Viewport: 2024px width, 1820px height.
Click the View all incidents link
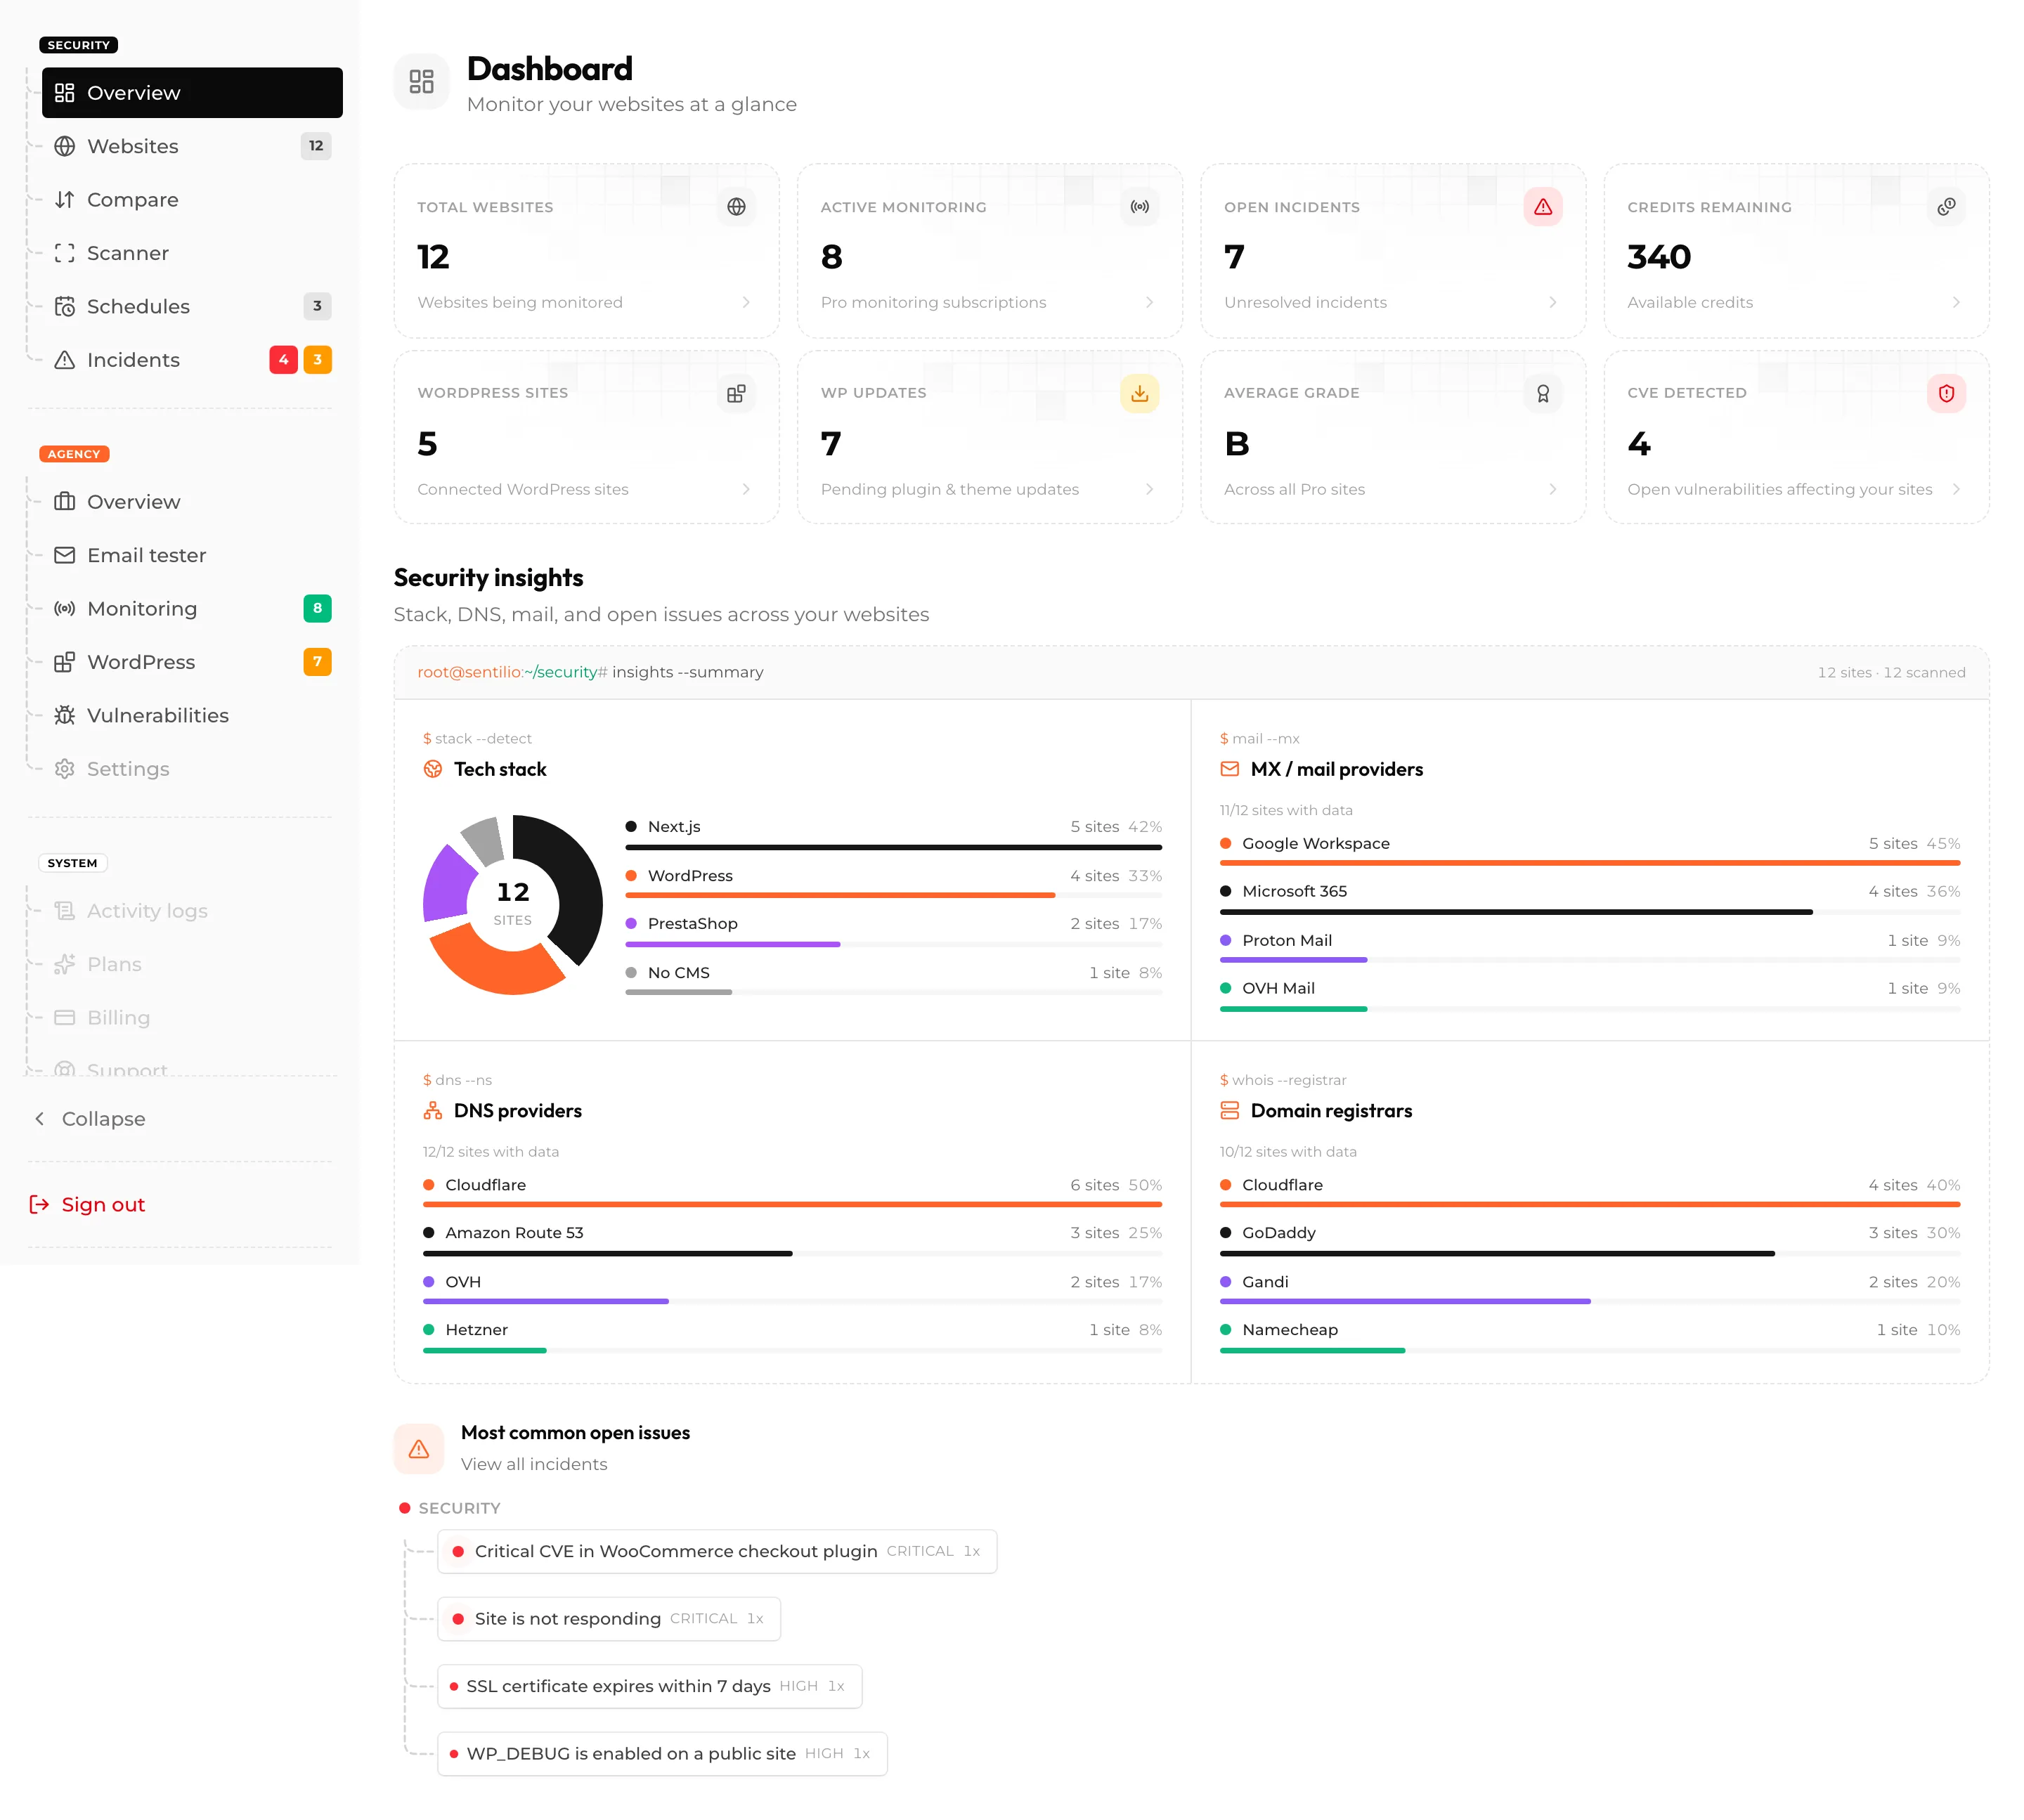point(534,1464)
